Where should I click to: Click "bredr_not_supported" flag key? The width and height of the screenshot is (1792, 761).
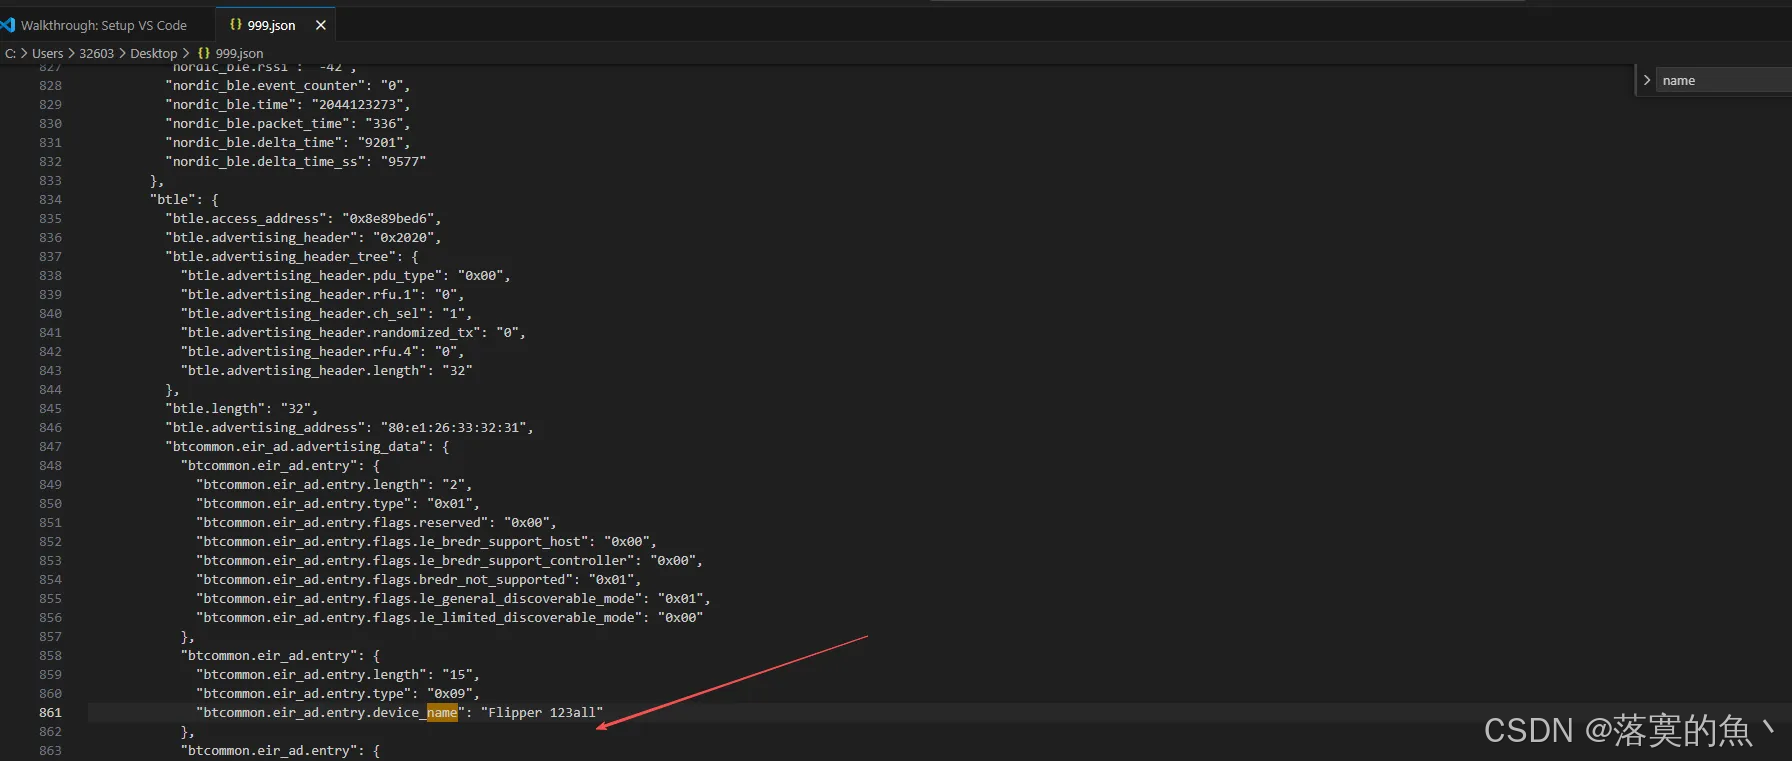[x=385, y=579]
